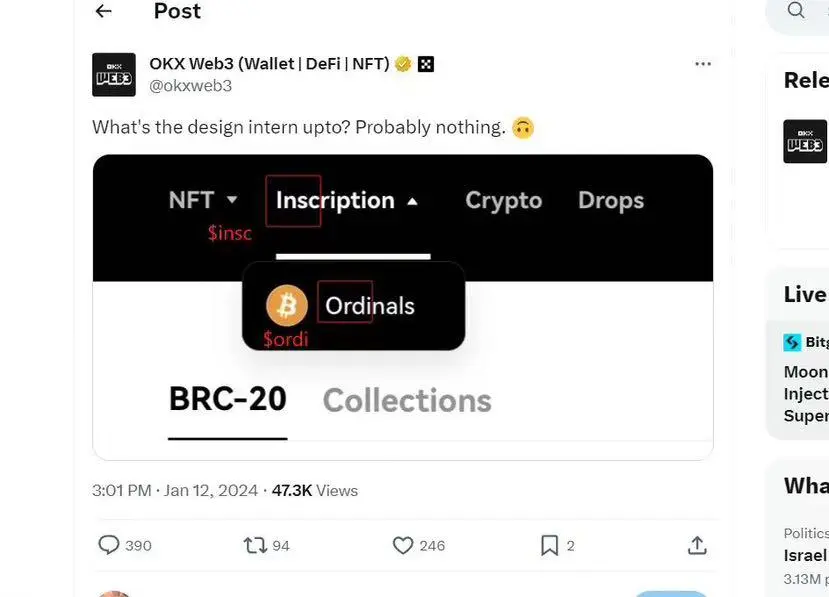Share the post via share icon
Image resolution: width=829 pixels, height=597 pixels.
pyautogui.click(x=697, y=545)
